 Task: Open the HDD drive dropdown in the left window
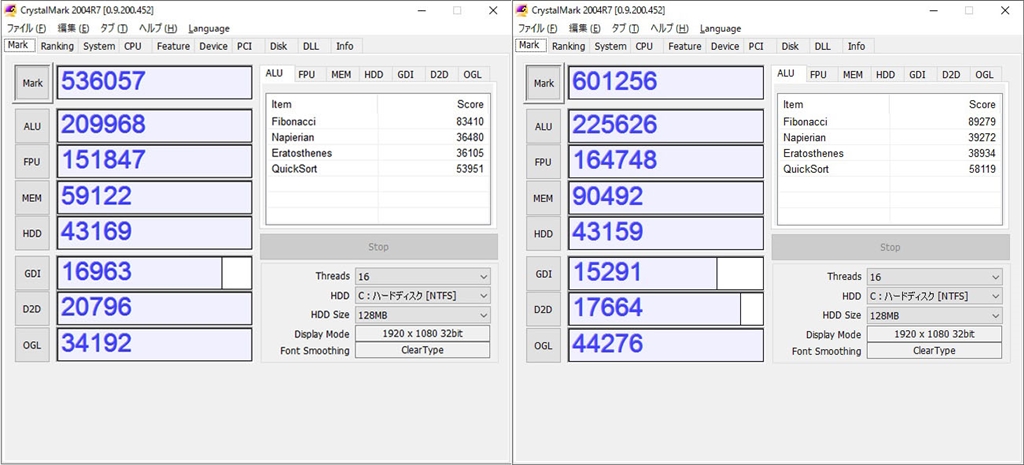click(x=423, y=295)
